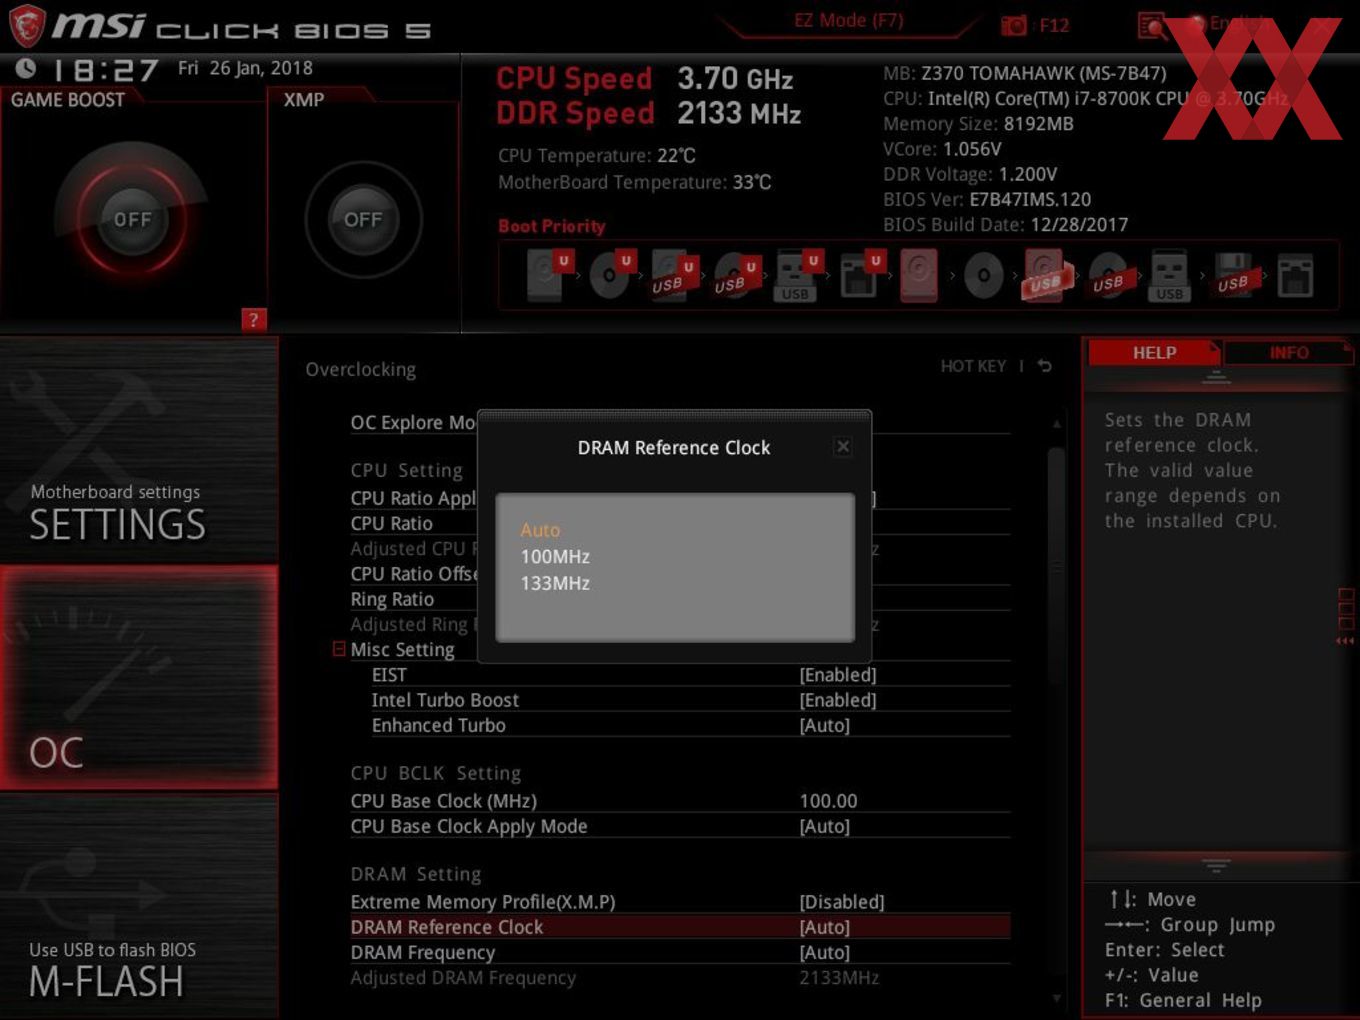Click the Ring Ratio setting row label
The image size is (1360, 1020).
click(392, 599)
